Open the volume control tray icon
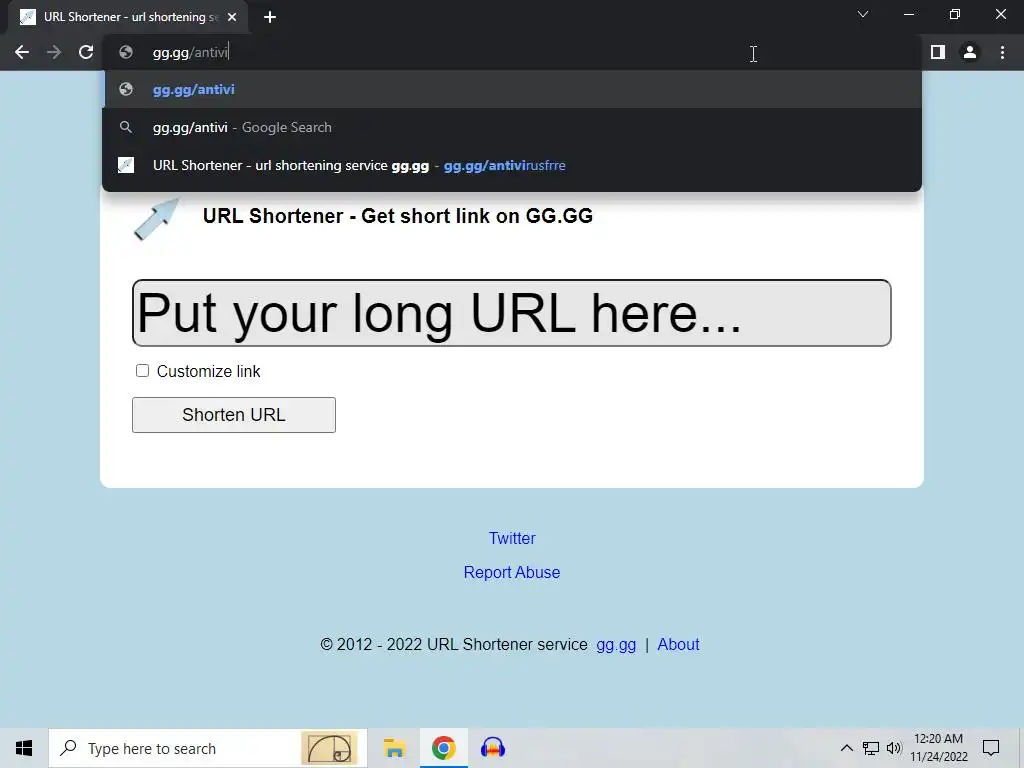The width and height of the screenshot is (1024, 768). pos(894,748)
